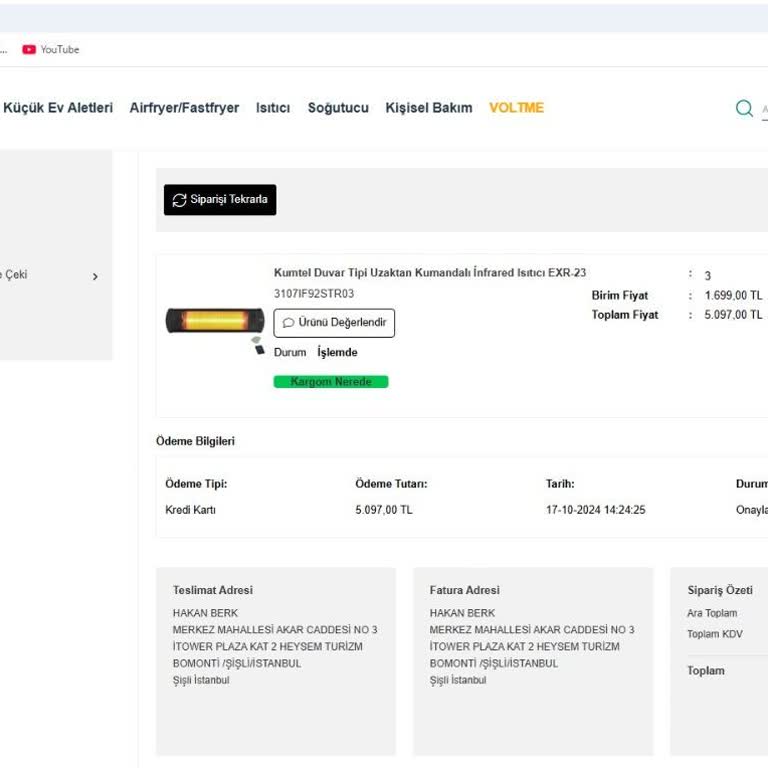Image resolution: width=768 pixels, height=768 pixels.
Task: Open Soğutucu category
Action: click(x=338, y=108)
